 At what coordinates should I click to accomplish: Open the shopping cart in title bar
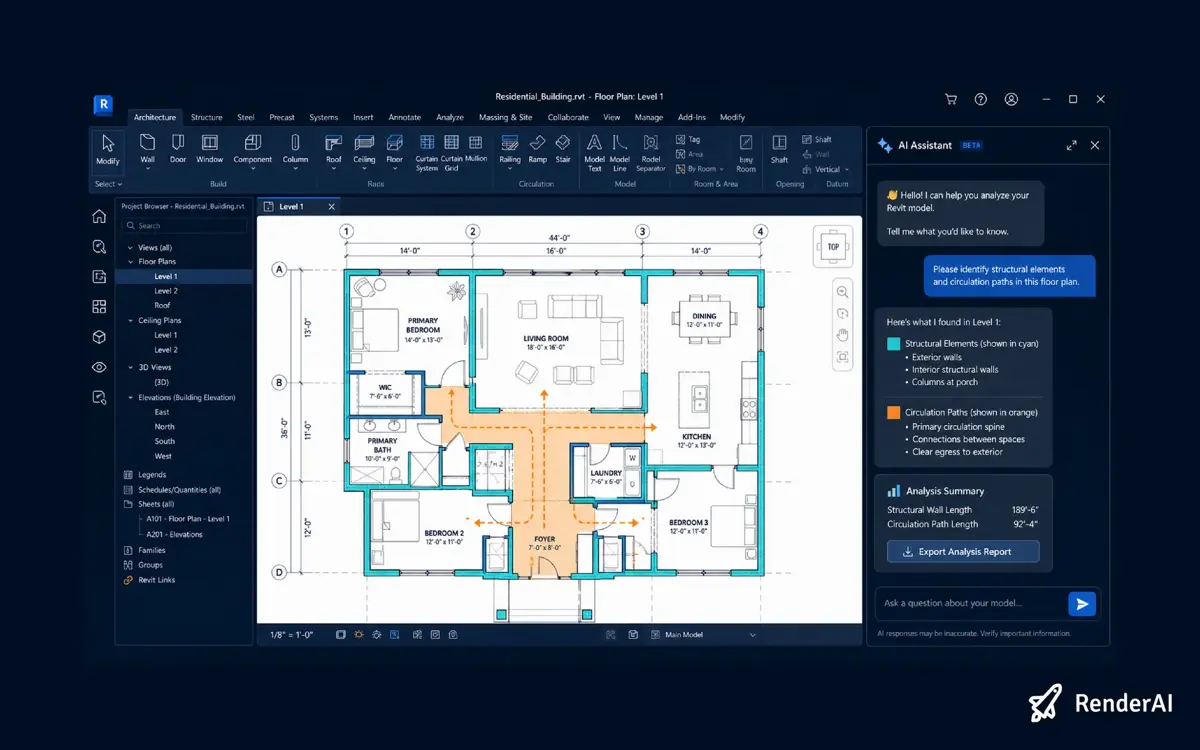[951, 99]
